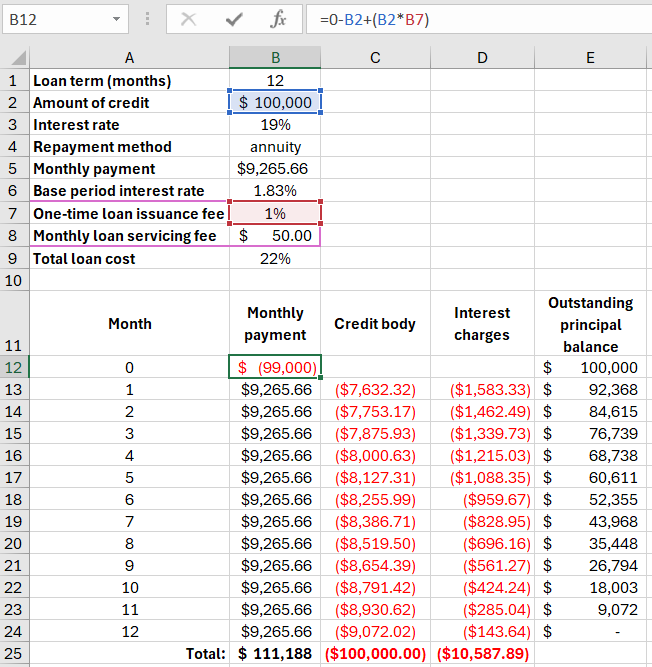Screen dimensions: 652x667
Task: Click 'One-time loan issuance fee' label
Action: click(128, 214)
